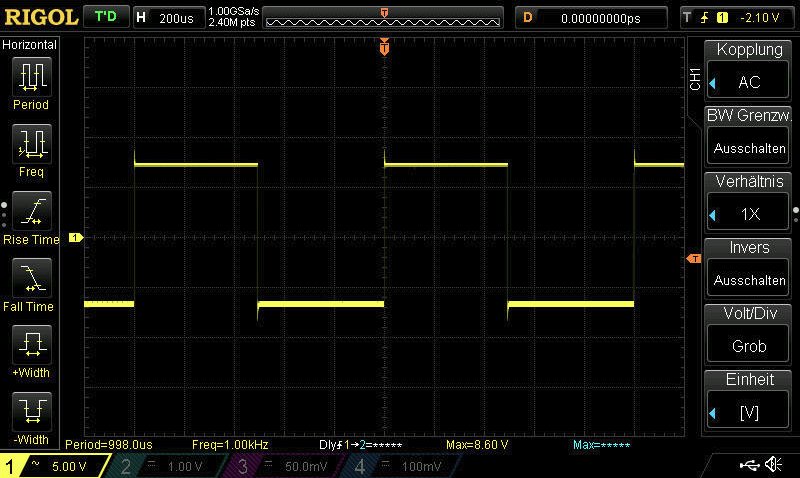Click the Dly 1→2 measurement readout
Image resolution: width=800 pixels, height=478 pixels.
pos(360,444)
